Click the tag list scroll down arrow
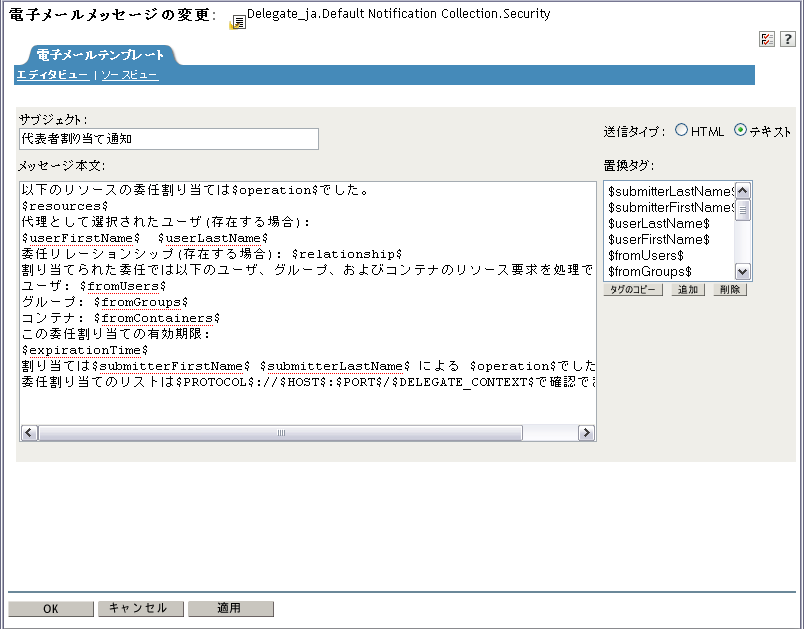The height and width of the screenshot is (629, 804). pyautogui.click(x=743, y=271)
